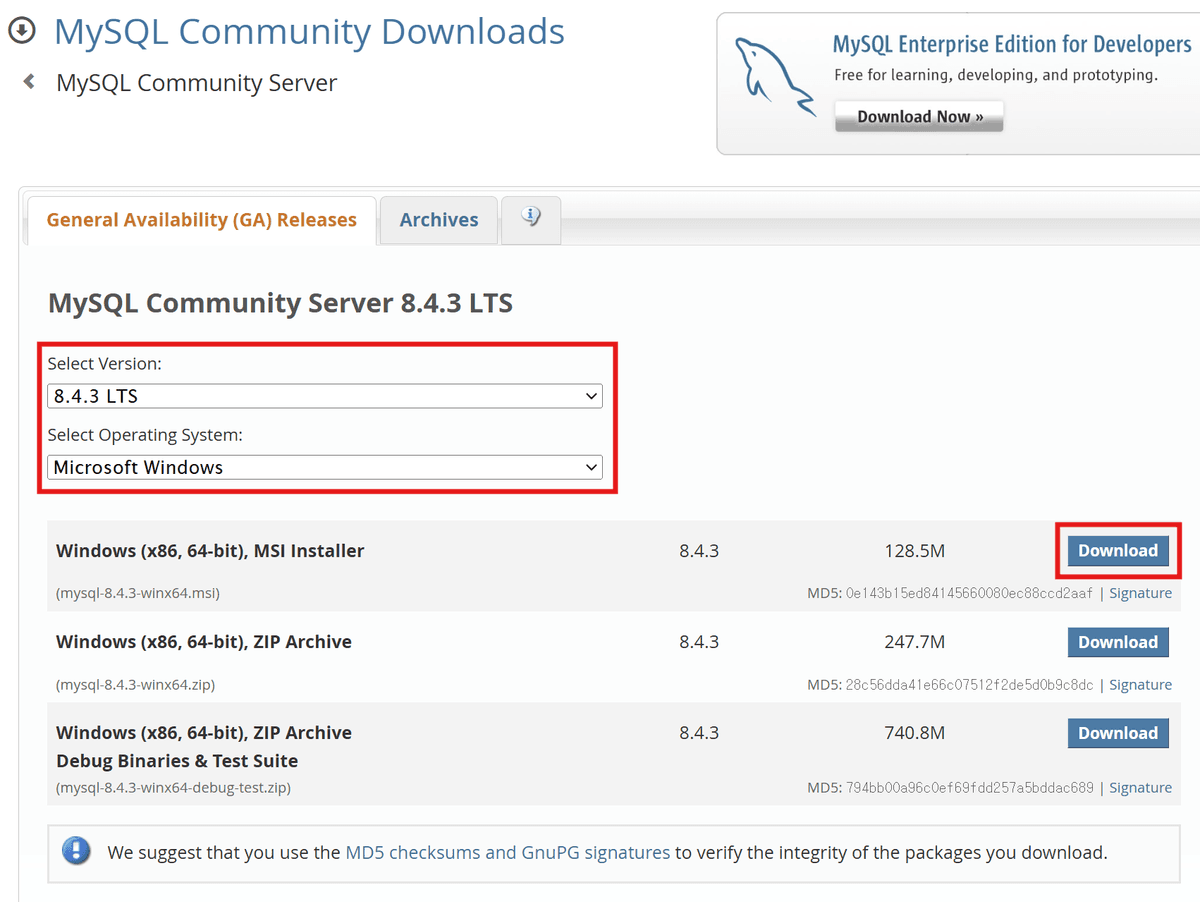Click the back chevron next to MySQL Community Server
Viewport: 1200px width, 902px height.
coord(27,82)
